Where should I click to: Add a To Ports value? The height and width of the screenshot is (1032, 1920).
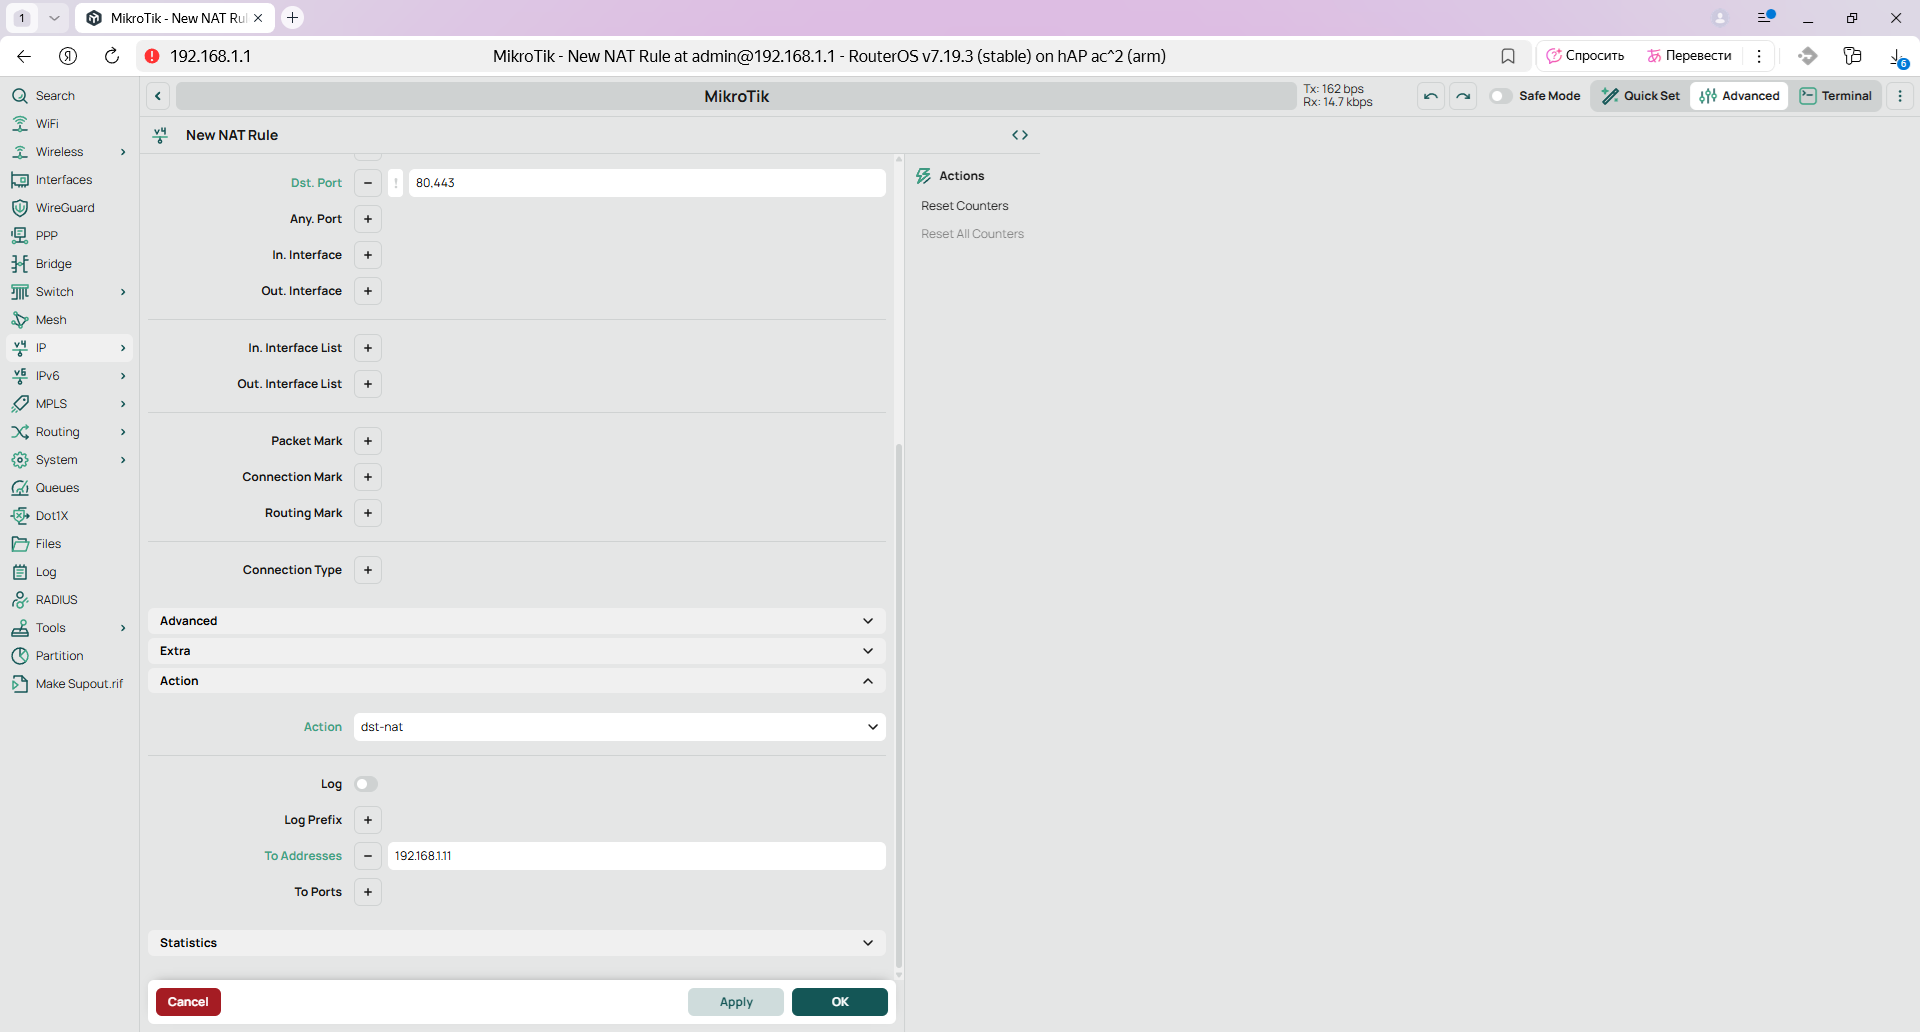point(368,892)
